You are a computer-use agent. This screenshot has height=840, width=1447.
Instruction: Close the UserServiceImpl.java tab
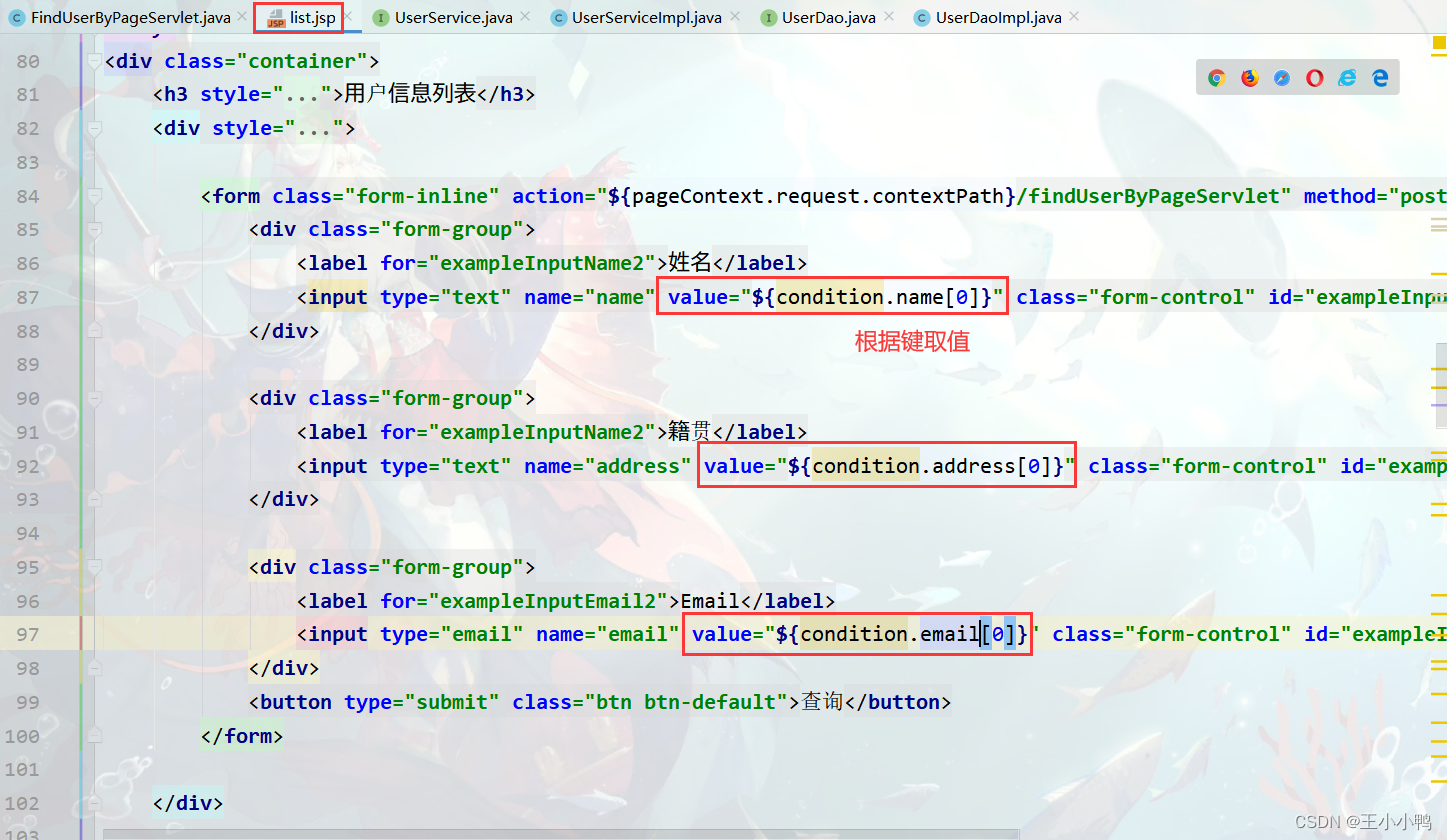733,18
